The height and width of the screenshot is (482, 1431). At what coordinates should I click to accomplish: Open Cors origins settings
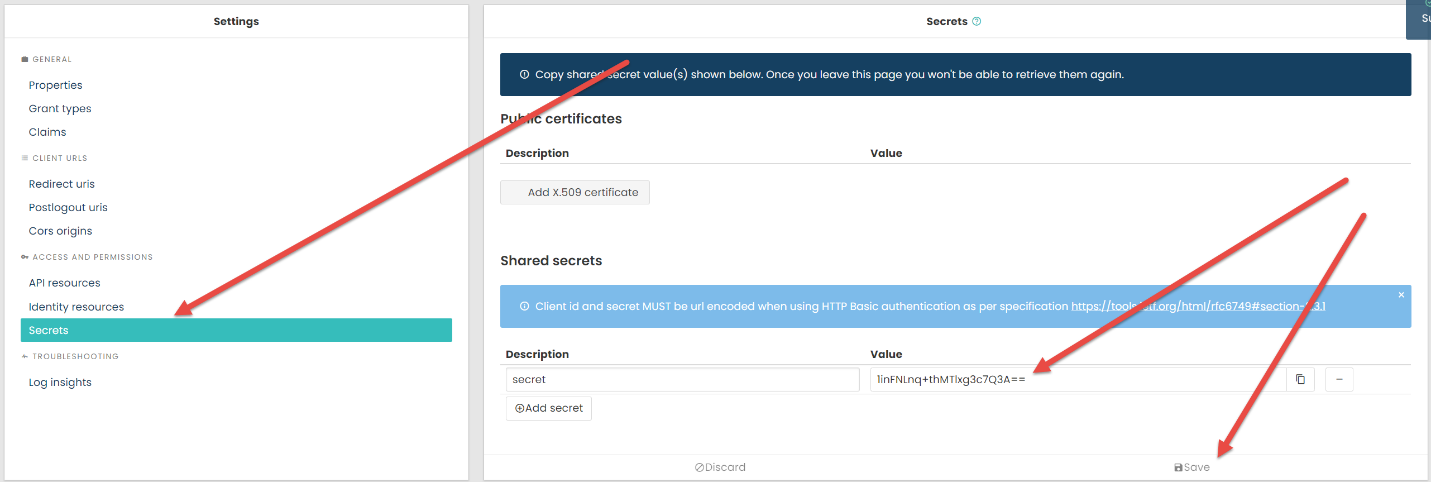point(60,231)
